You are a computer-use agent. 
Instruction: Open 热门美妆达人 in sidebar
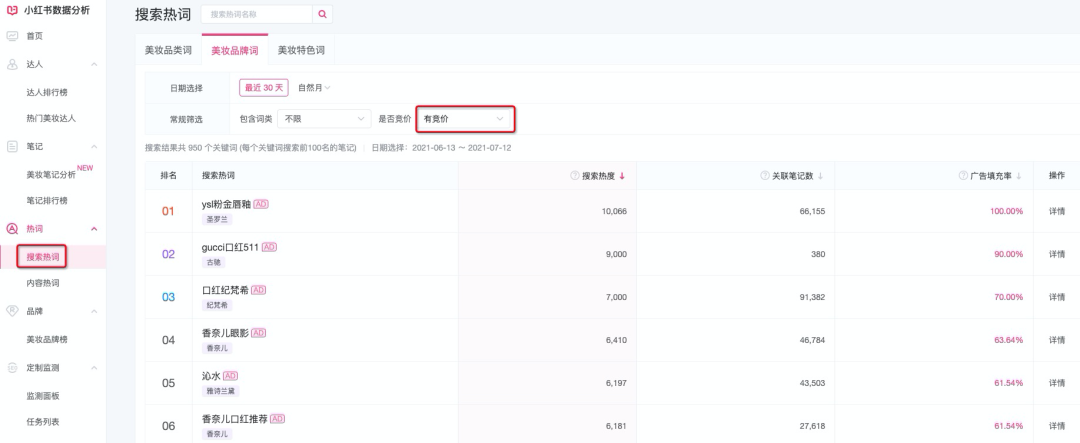pos(51,119)
